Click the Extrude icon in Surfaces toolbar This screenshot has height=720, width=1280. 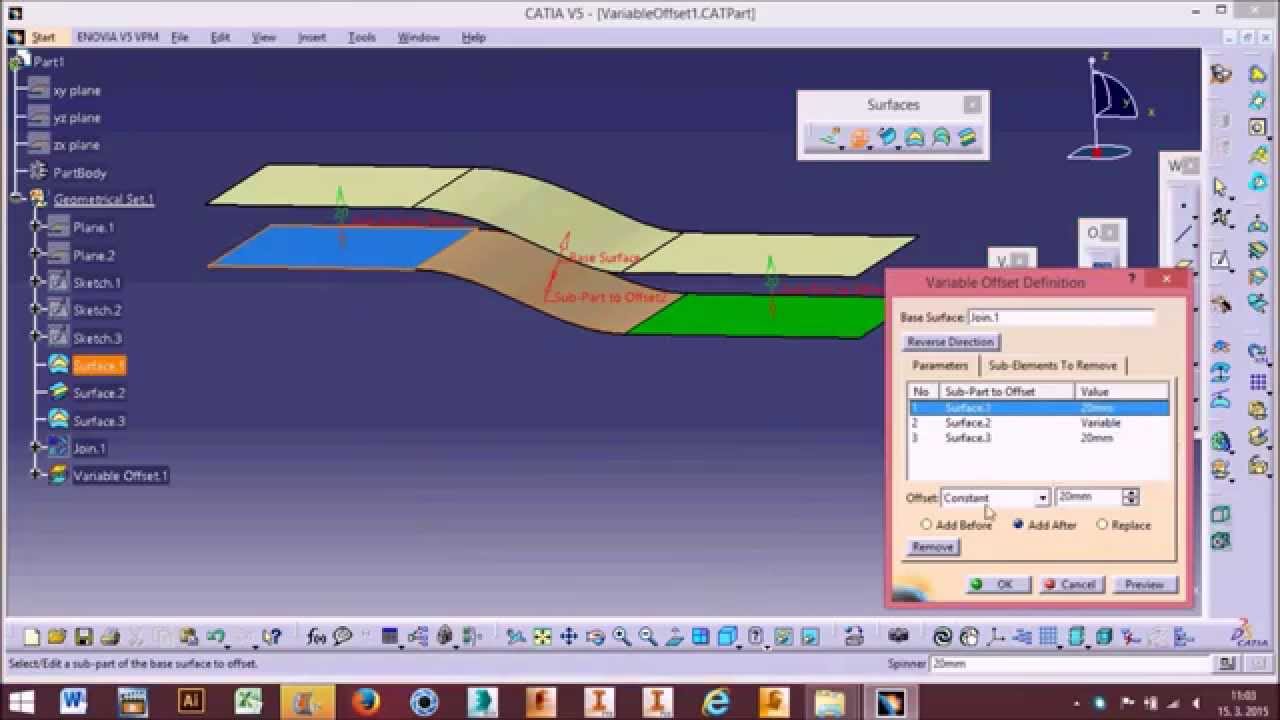828,137
